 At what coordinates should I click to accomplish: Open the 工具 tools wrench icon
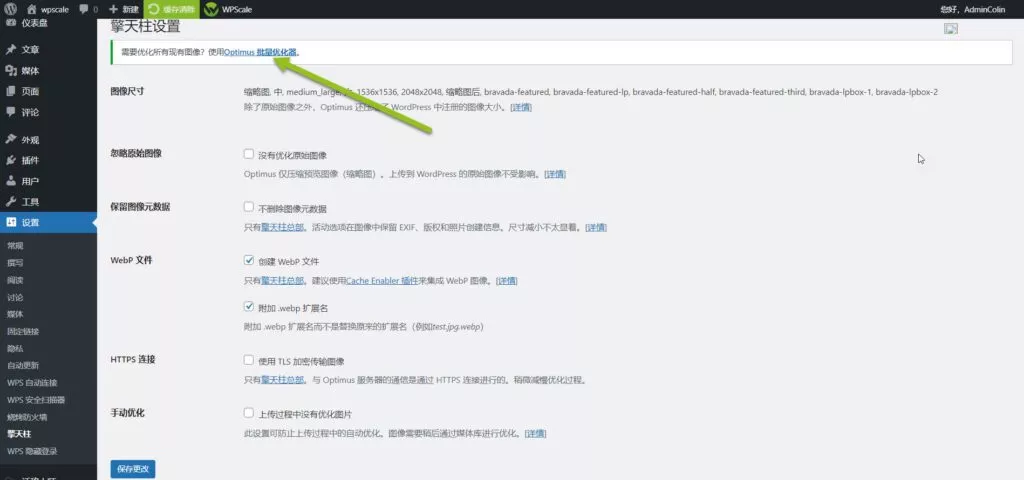pos(10,202)
